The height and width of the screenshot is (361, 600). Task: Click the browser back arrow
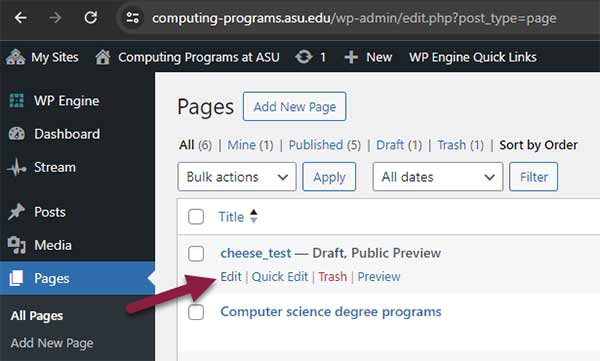pos(20,18)
